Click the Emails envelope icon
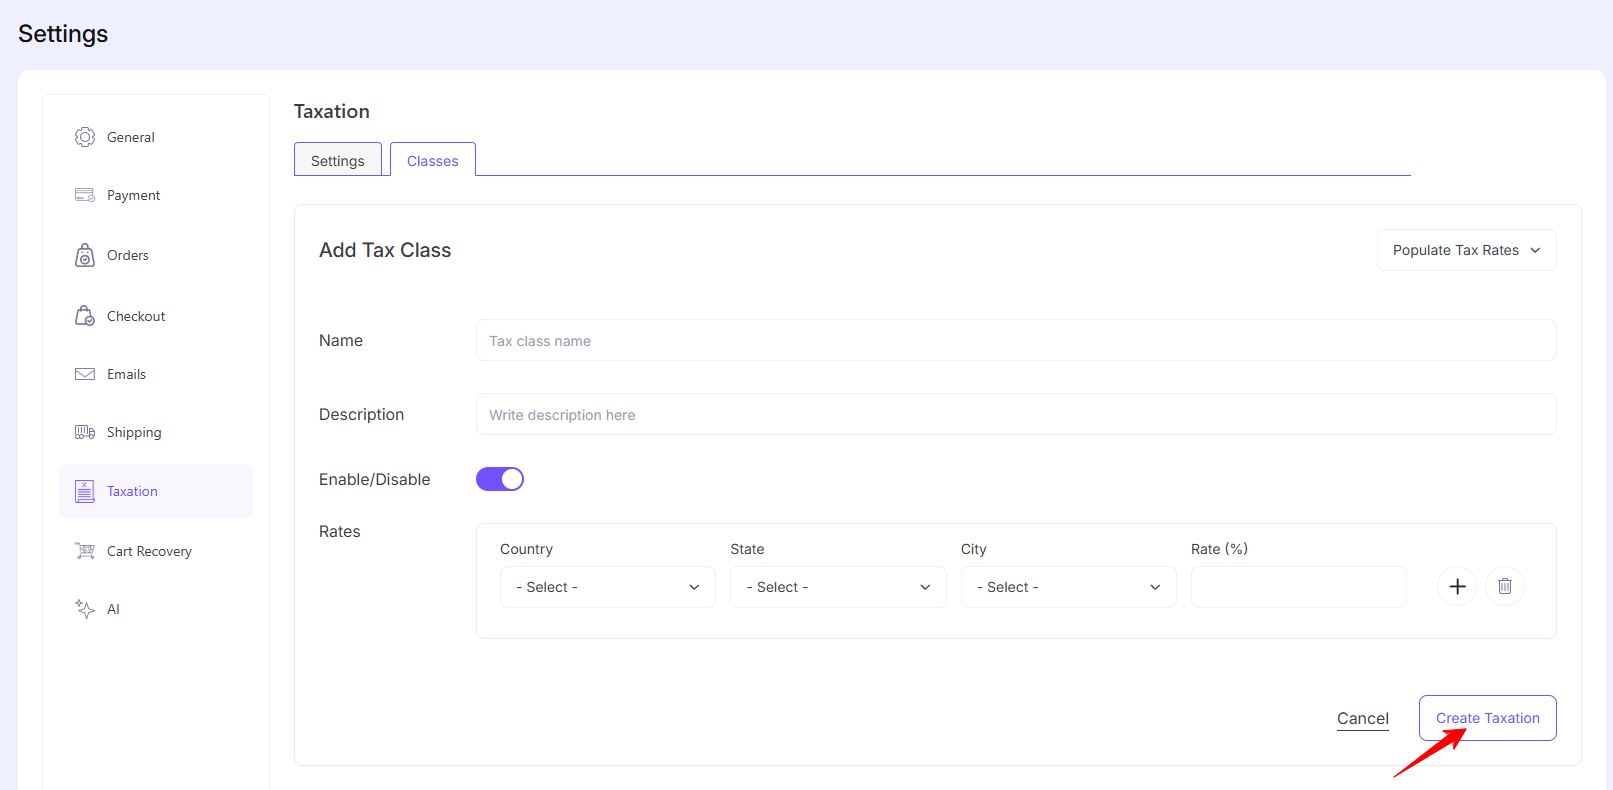This screenshot has height=790, width=1613. tap(85, 374)
